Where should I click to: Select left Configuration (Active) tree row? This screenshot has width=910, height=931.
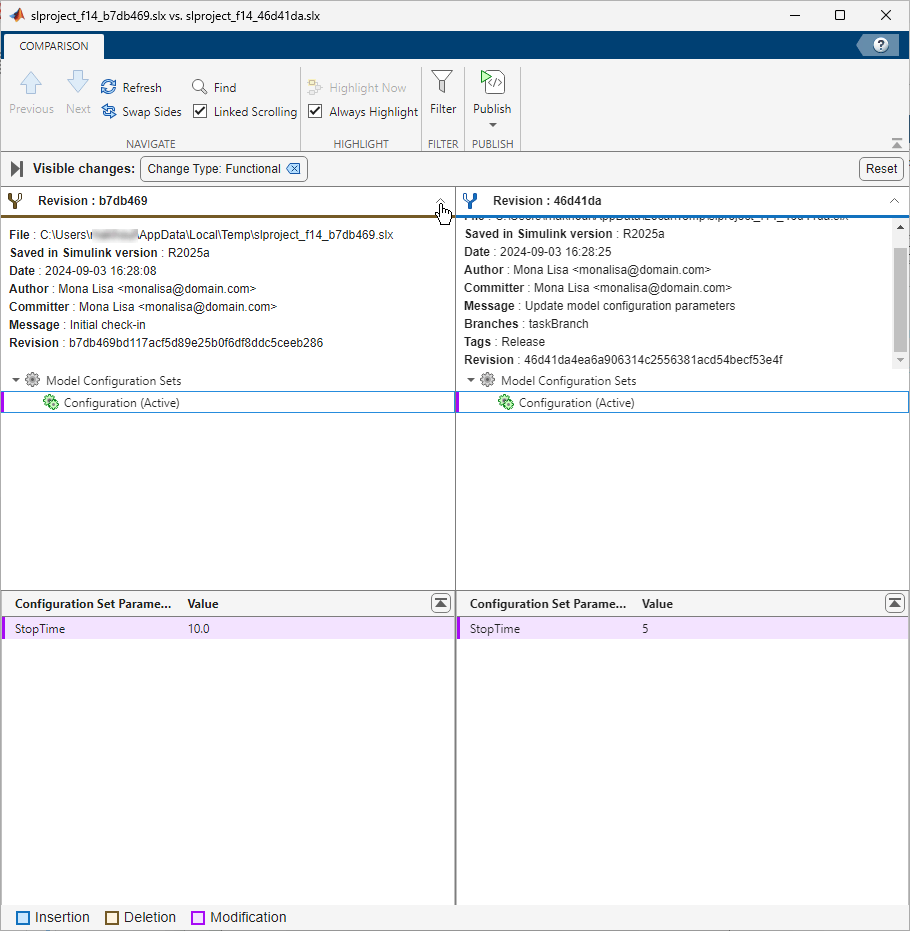point(228,403)
